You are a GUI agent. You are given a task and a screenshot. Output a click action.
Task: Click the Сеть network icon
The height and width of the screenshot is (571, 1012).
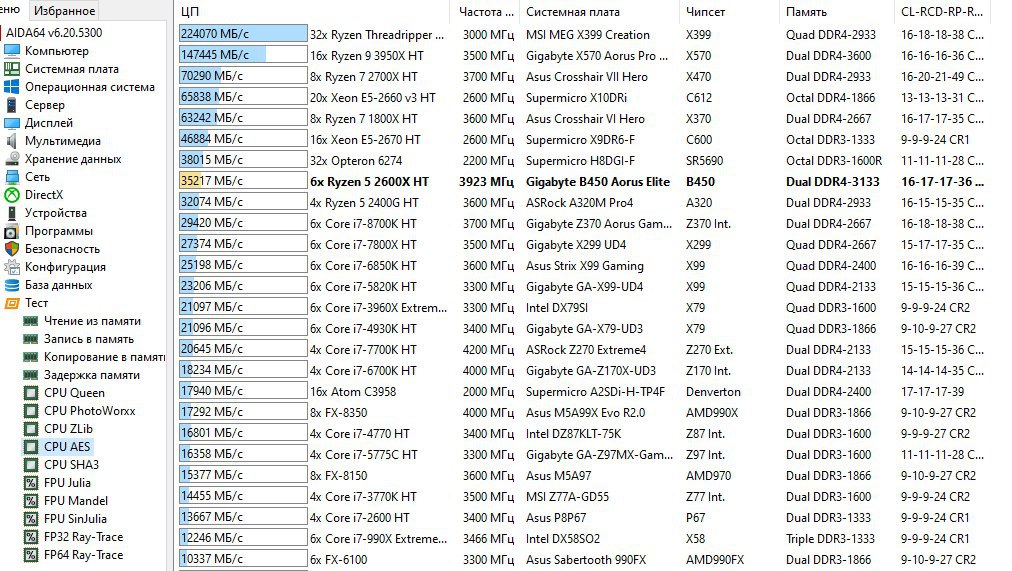[x=12, y=177]
